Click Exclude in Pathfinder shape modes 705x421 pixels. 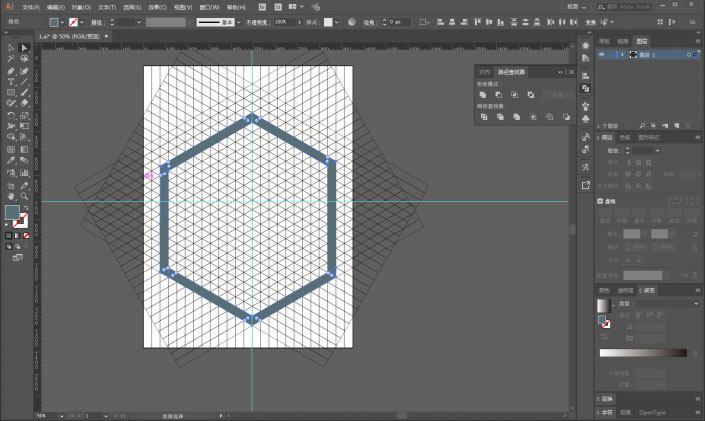coord(531,95)
